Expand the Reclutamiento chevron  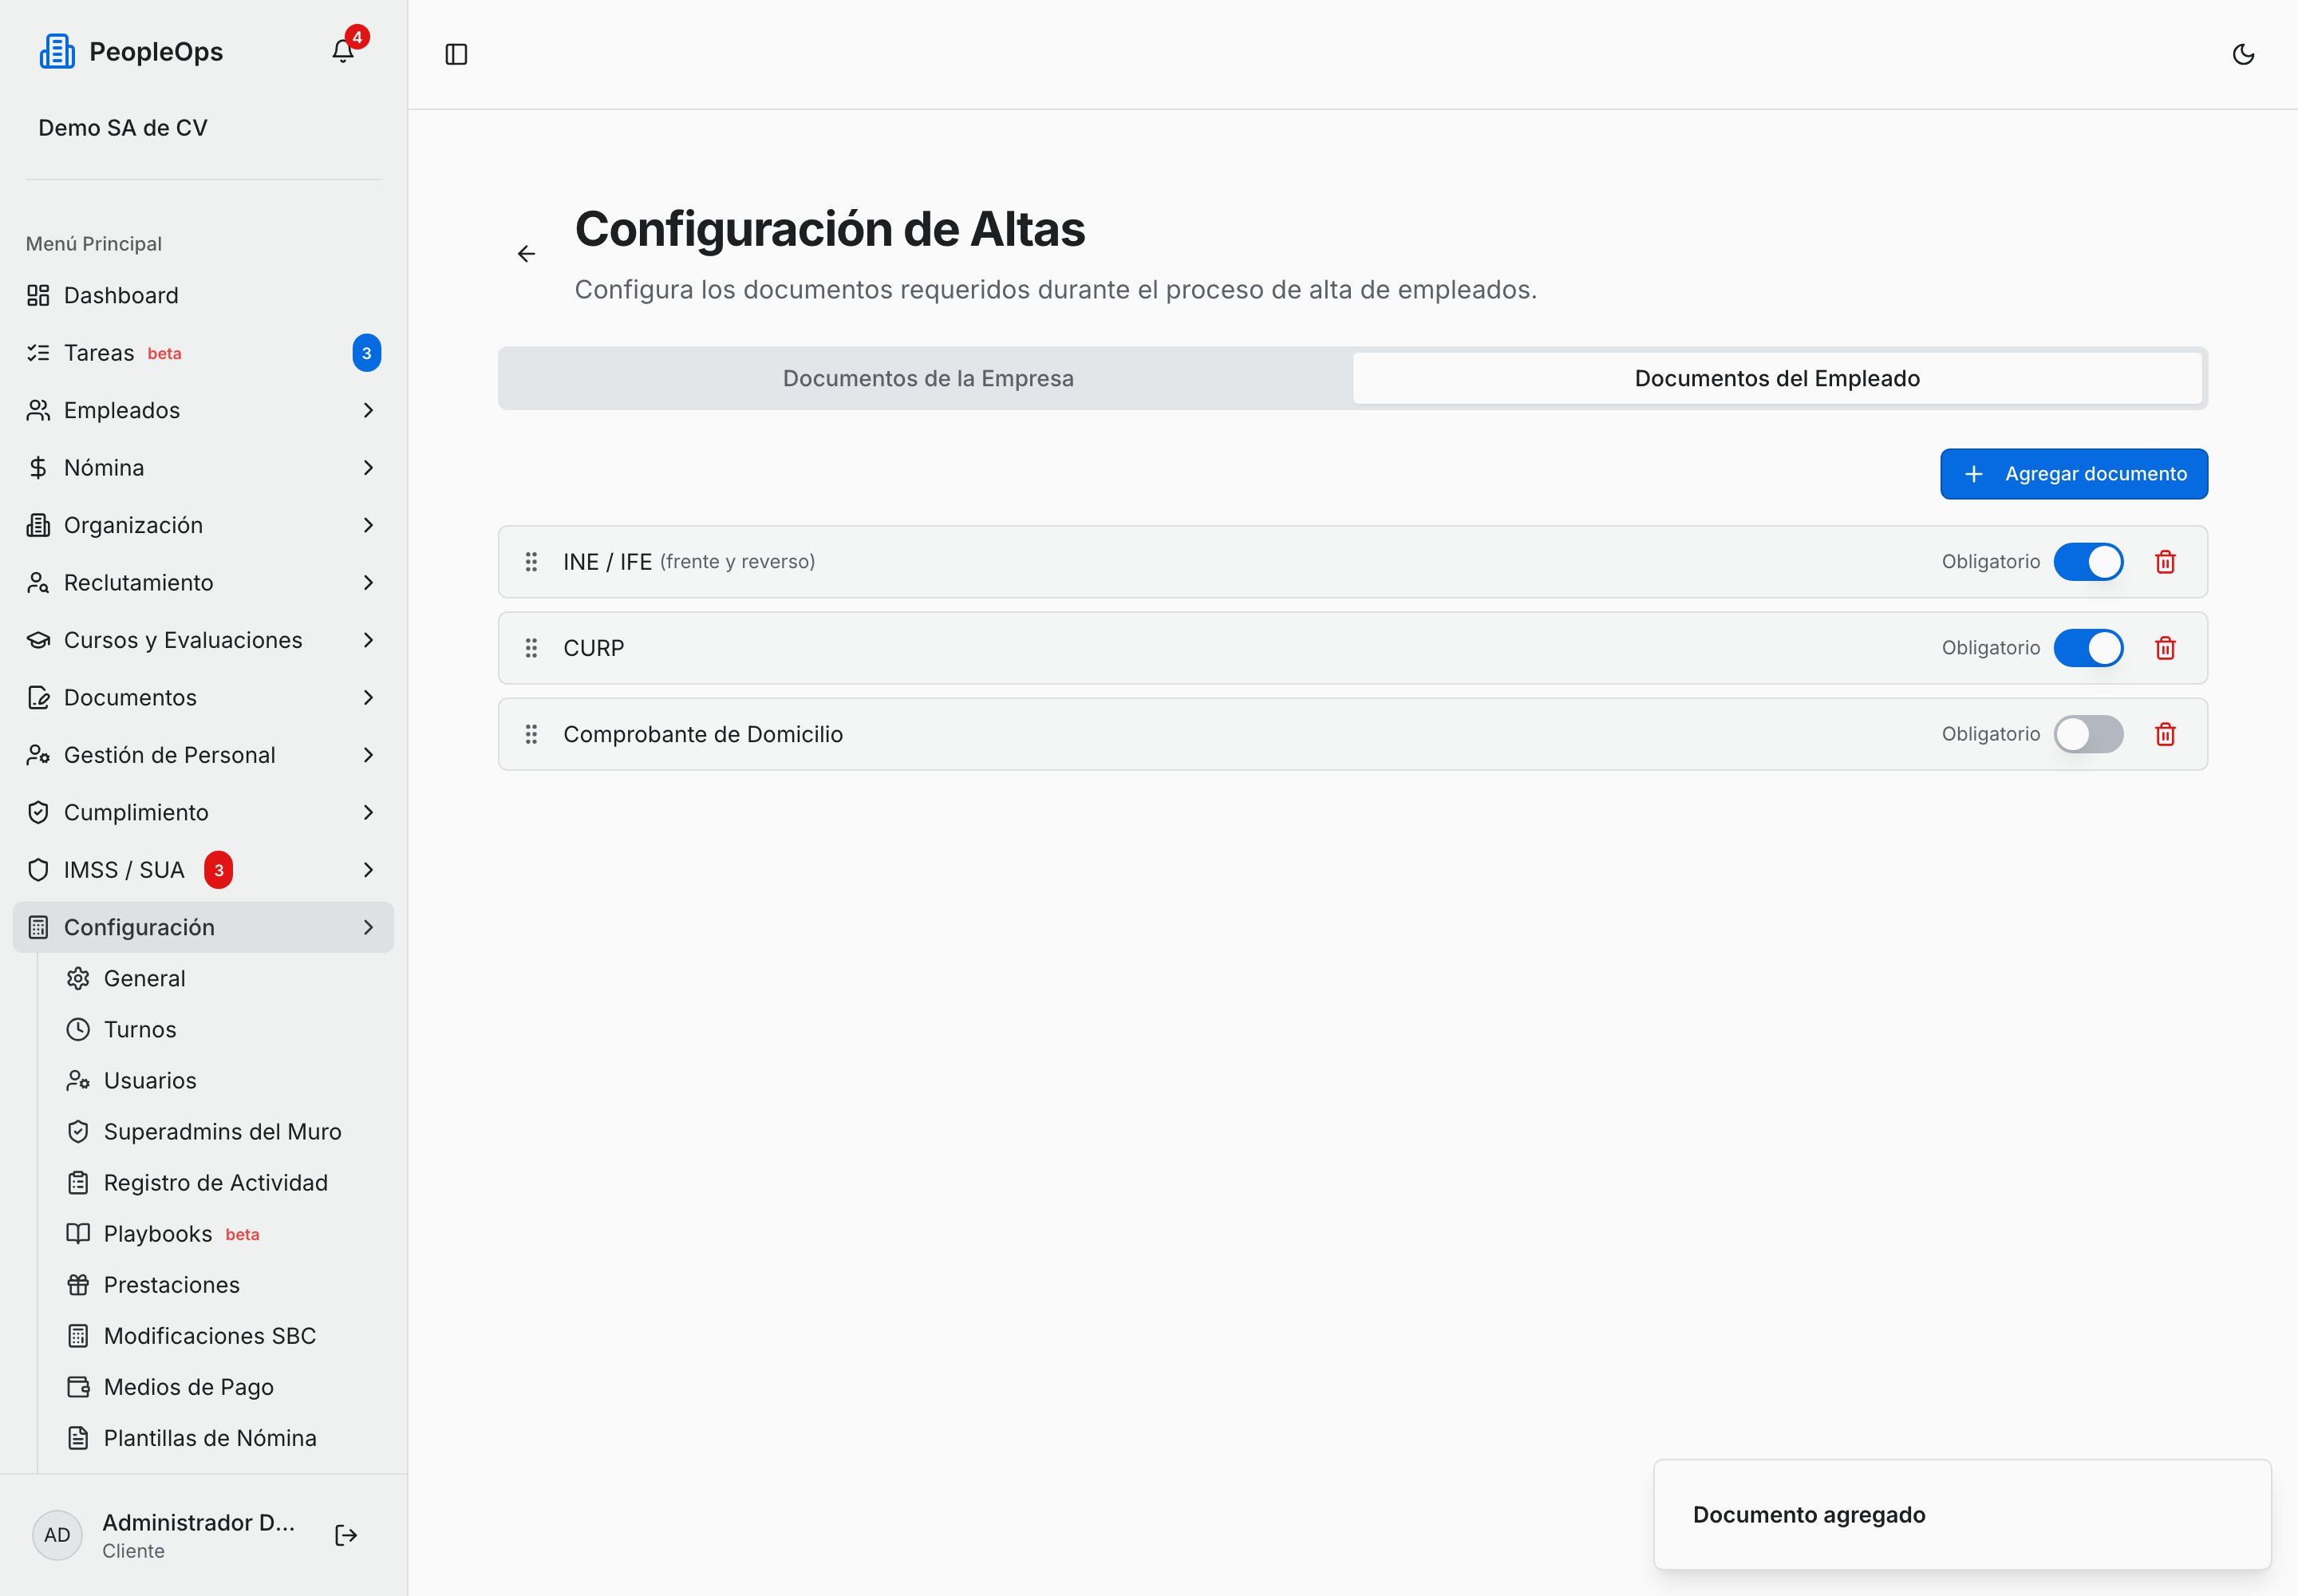(368, 583)
